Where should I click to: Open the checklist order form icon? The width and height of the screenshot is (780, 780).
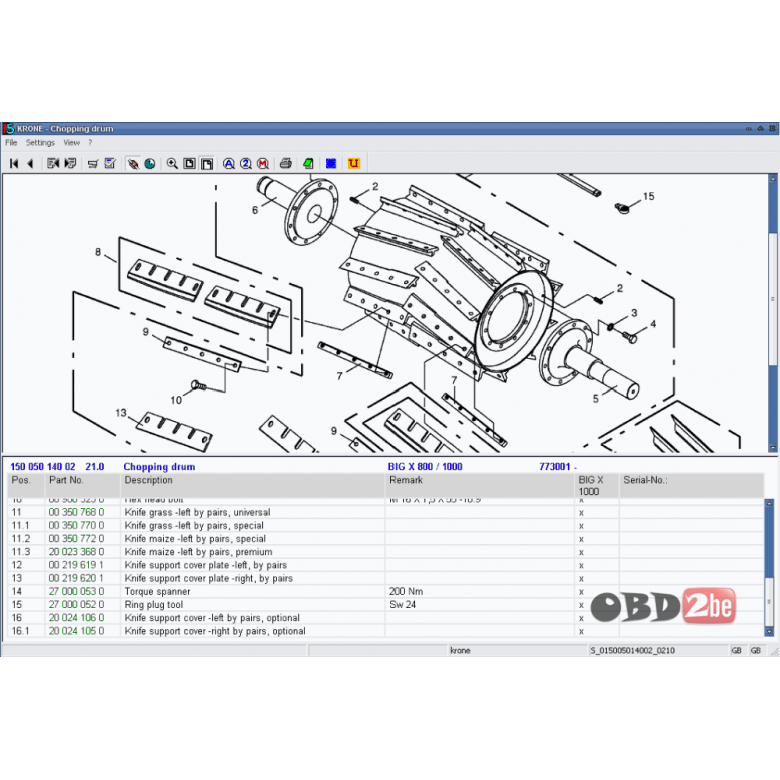(x=110, y=163)
